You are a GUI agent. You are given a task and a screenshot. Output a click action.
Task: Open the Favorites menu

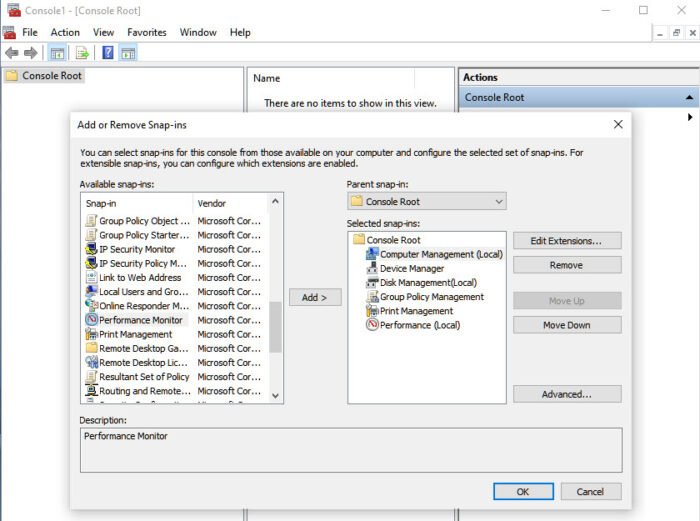point(147,32)
